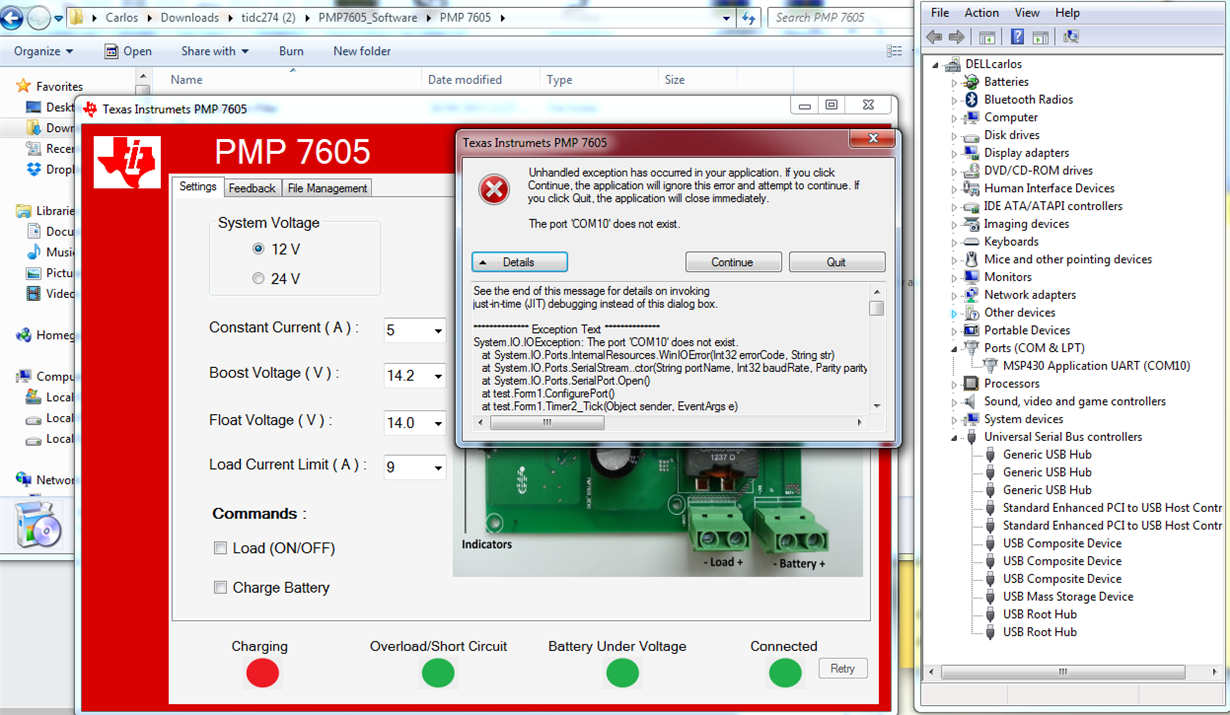Screen dimensions: 1230x715
Task: Select the USB Mass Storage Device icon
Action: click(990, 597)
